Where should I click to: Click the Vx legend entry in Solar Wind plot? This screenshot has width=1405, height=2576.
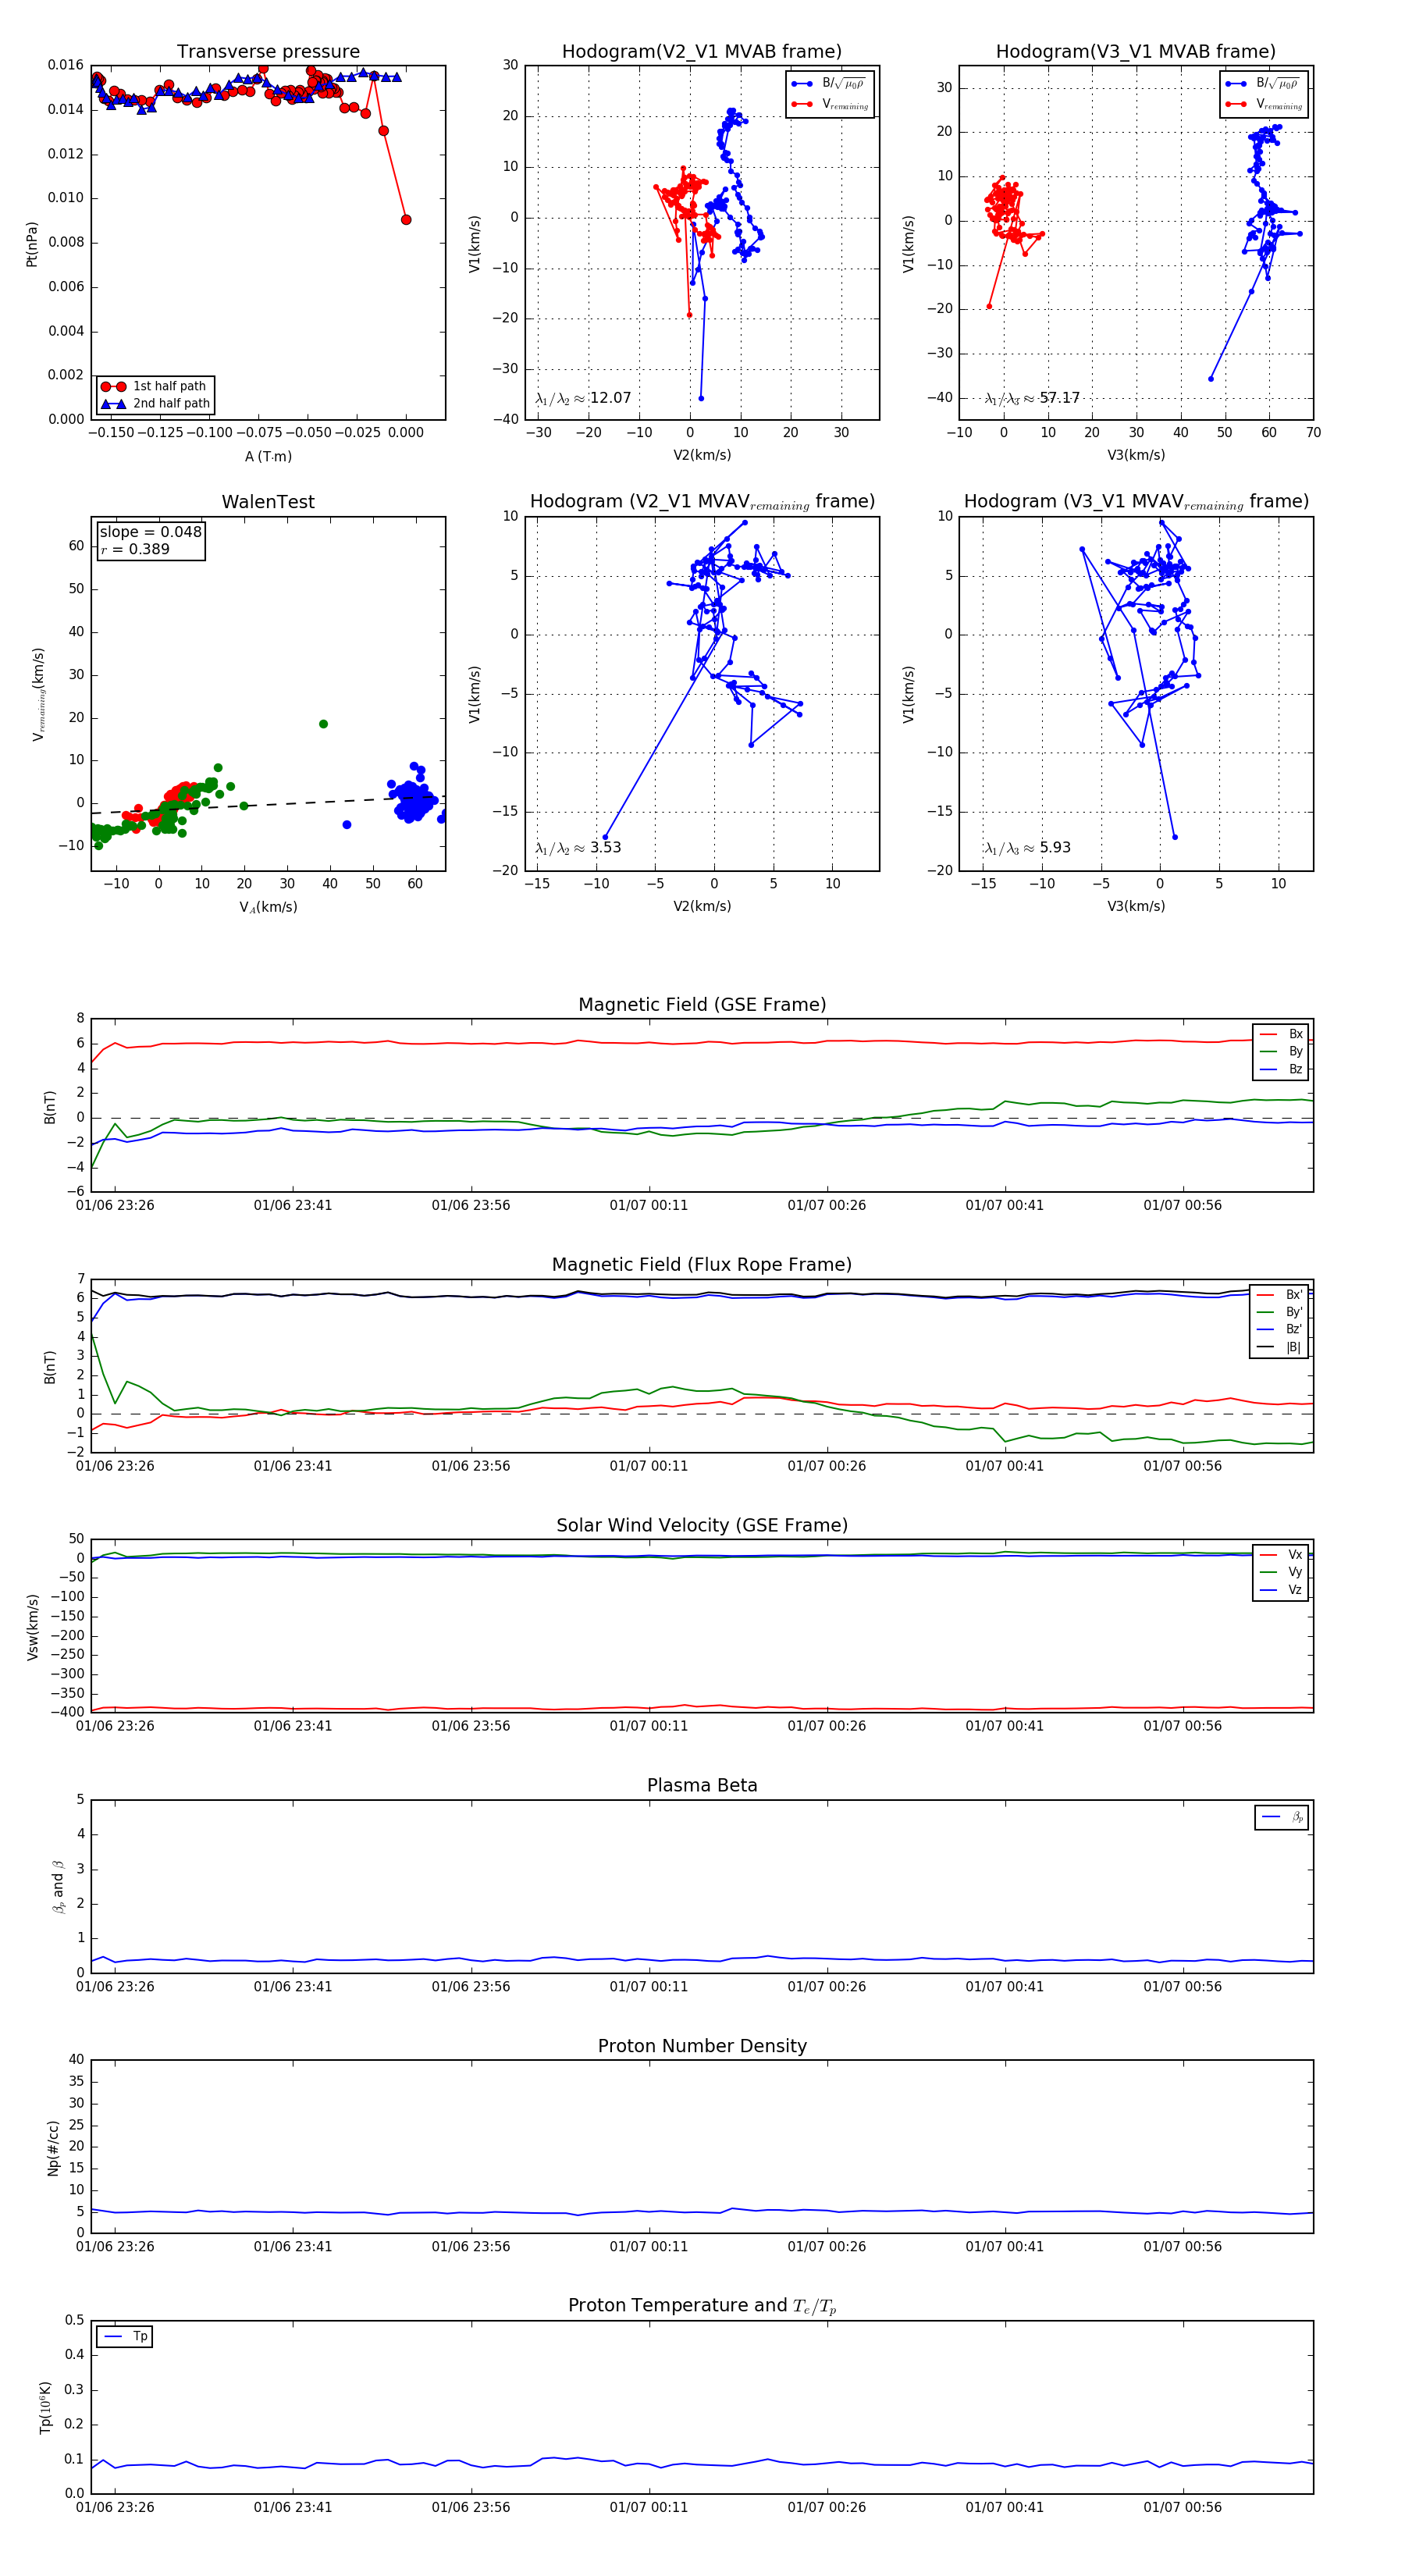click(x=1281, y=1555)
